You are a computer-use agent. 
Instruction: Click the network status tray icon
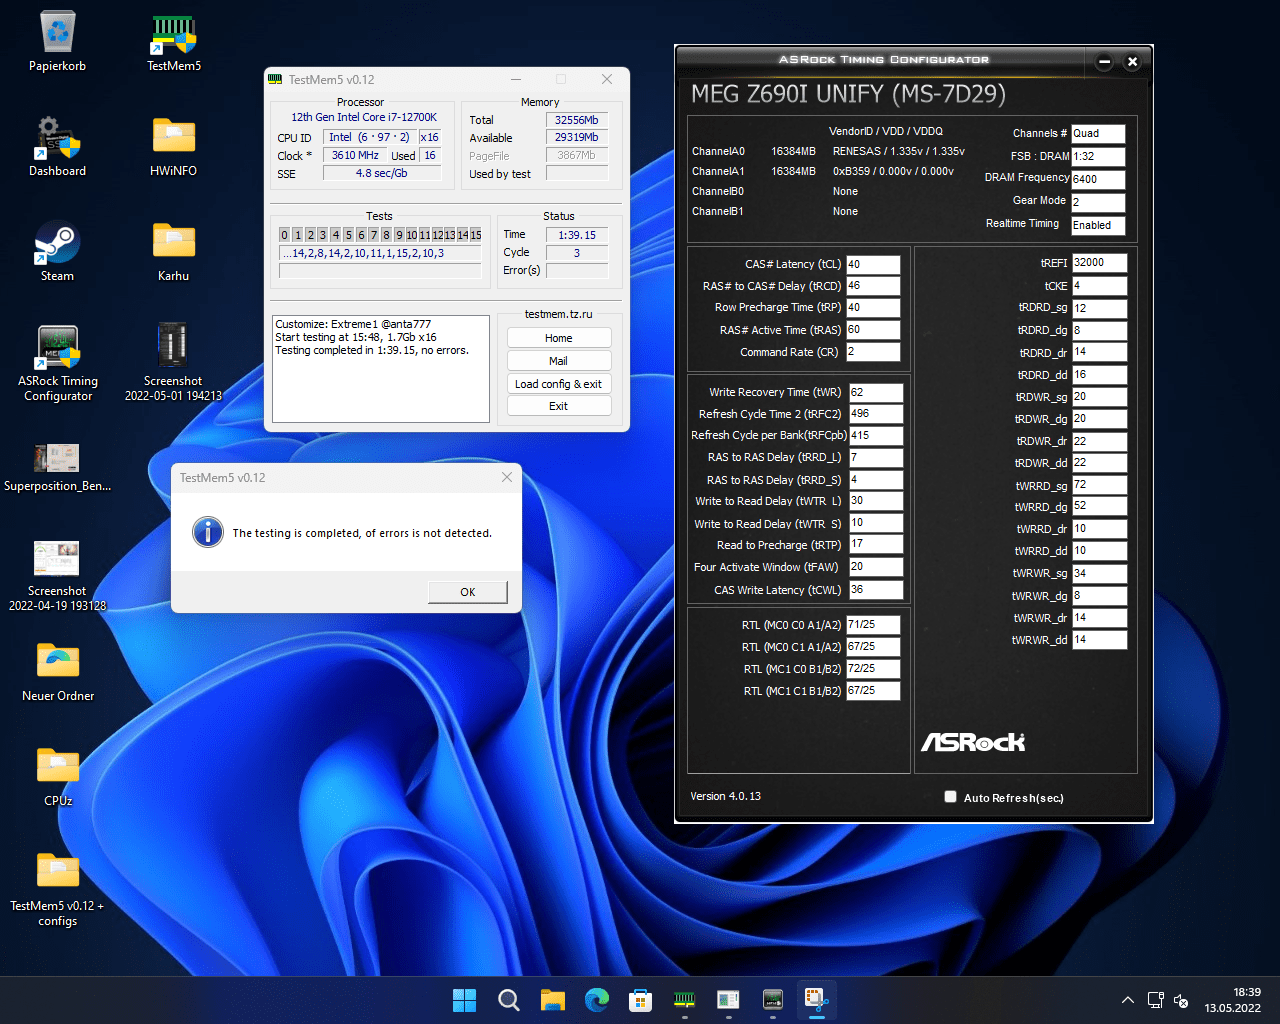pos(1156,1000)
